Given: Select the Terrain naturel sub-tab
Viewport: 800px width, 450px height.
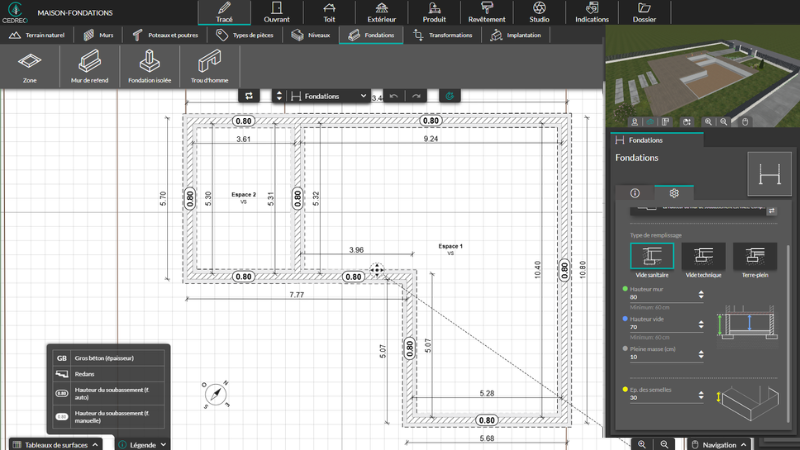Looking at the screenshot, I should pos(37,35).
